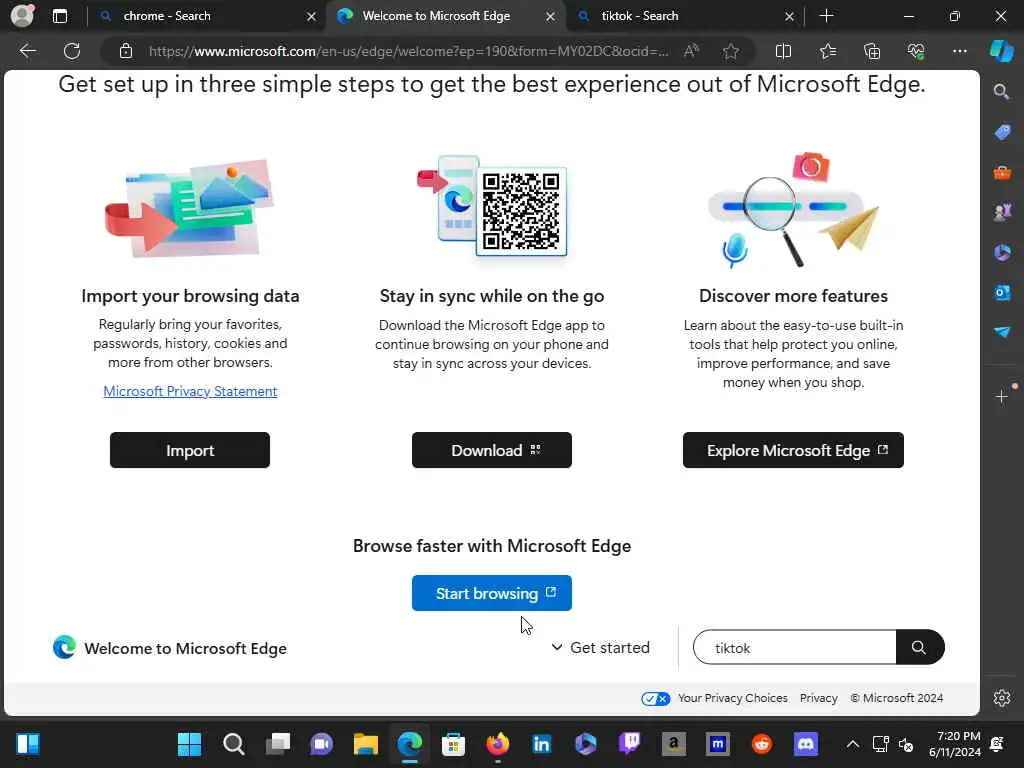Open sidebar Drop paper plane icon
The image size is (1024, 768).
[x=1002, y=332]
